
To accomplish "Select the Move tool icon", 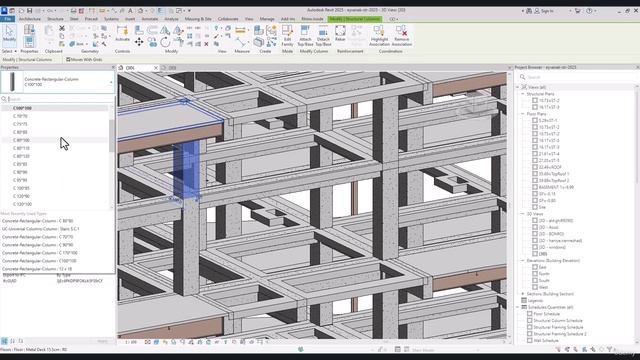I will point(139,42).
